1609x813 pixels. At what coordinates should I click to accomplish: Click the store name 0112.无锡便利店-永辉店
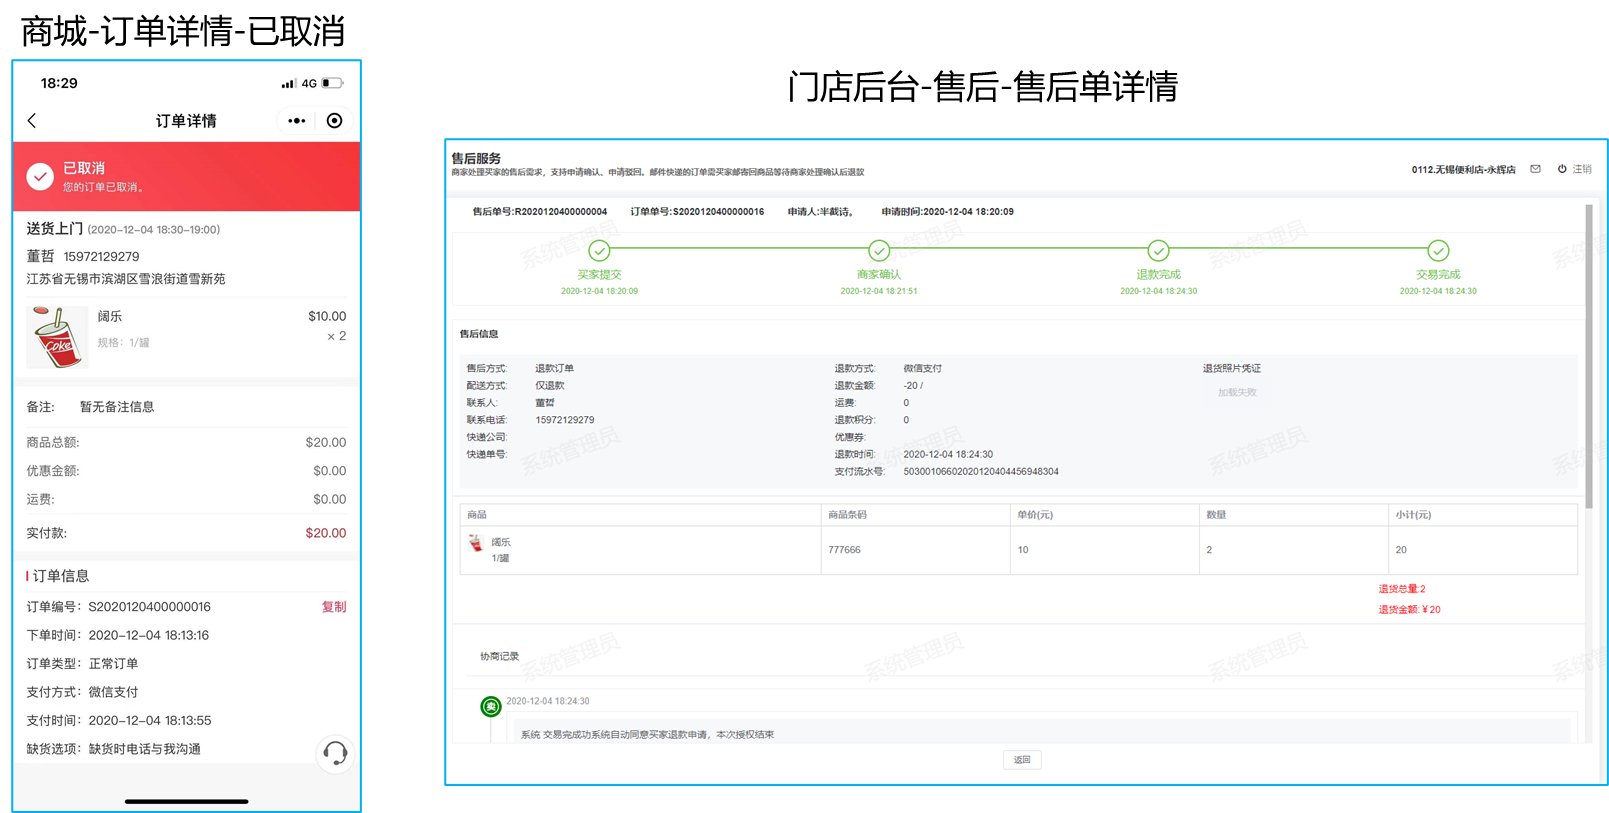coord(1463,169)
